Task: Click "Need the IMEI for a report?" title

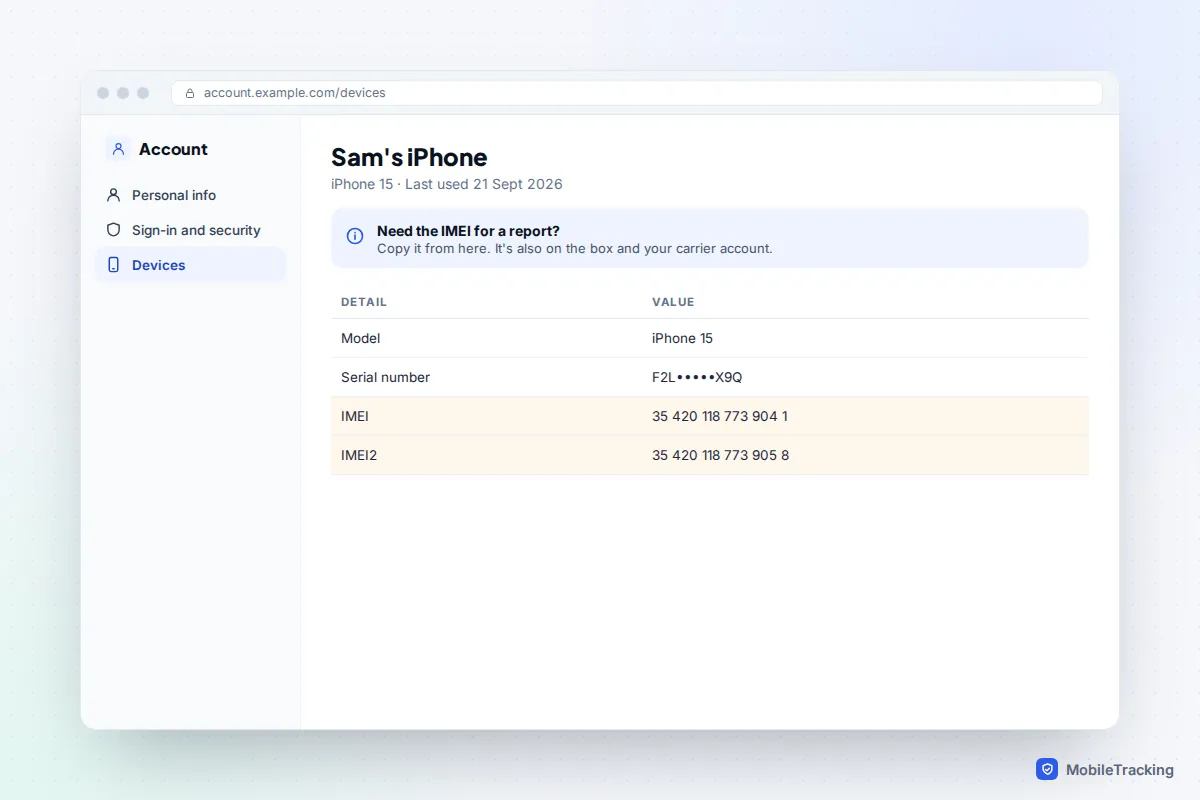Action: pyautogui.click(x=468, y=231)
